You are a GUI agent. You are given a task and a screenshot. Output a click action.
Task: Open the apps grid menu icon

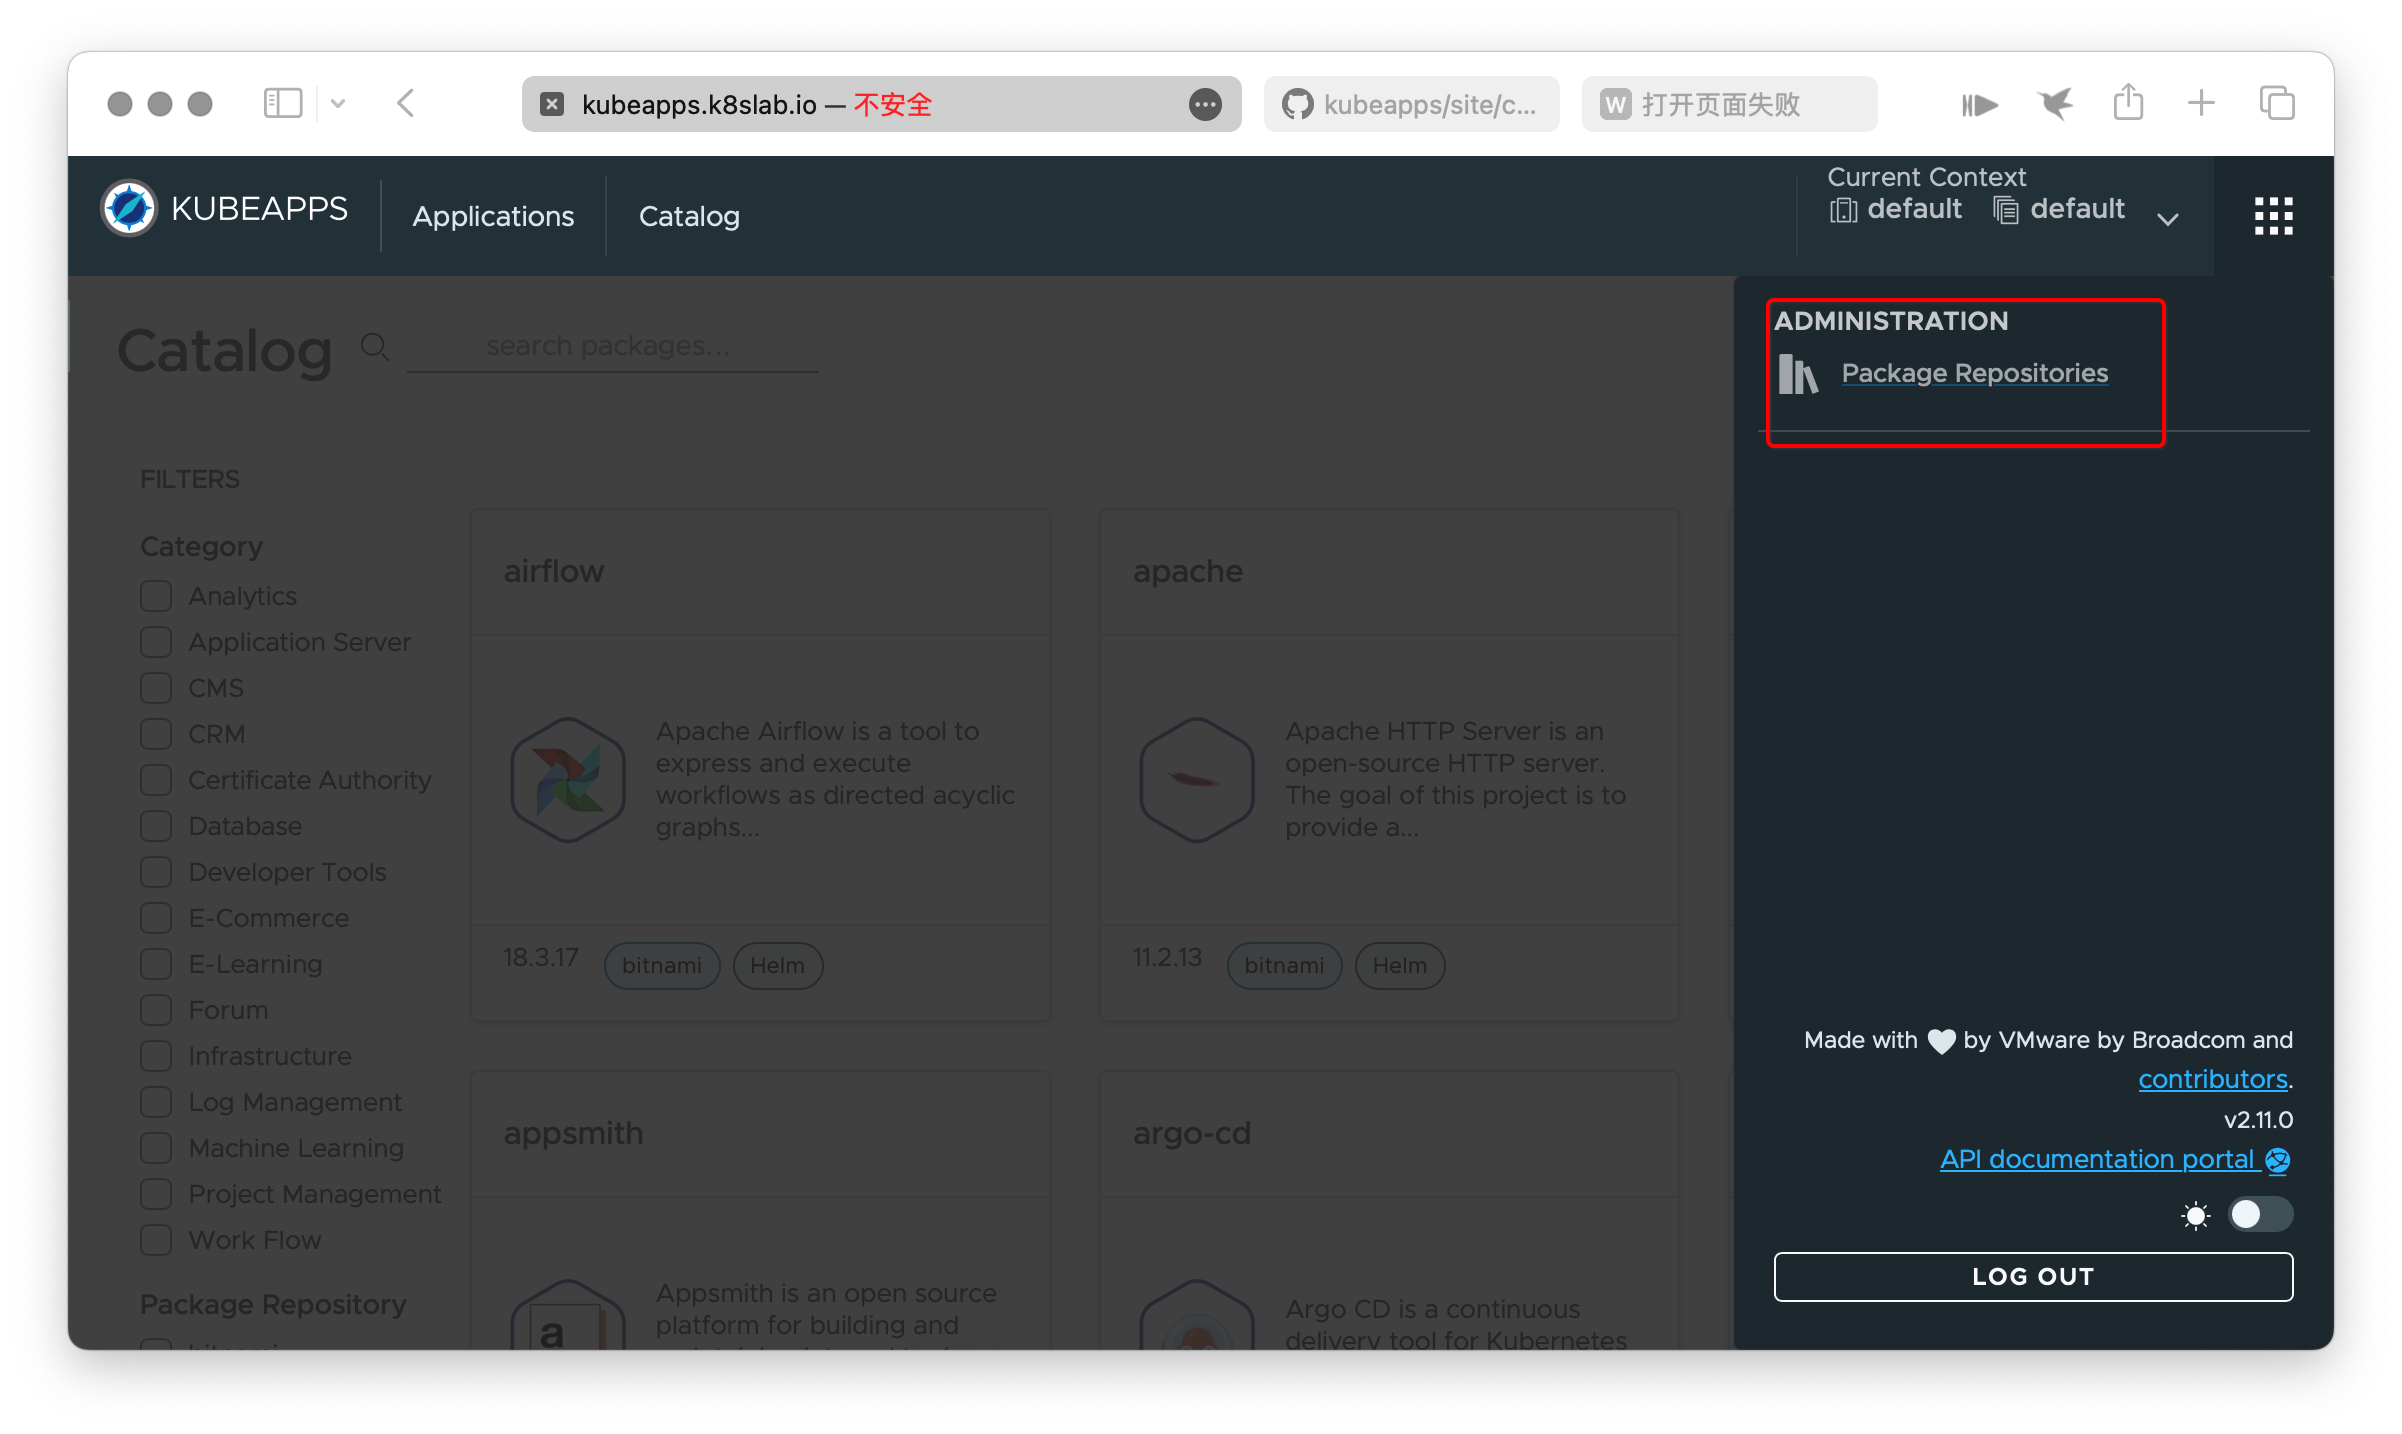pos(2273,216)
